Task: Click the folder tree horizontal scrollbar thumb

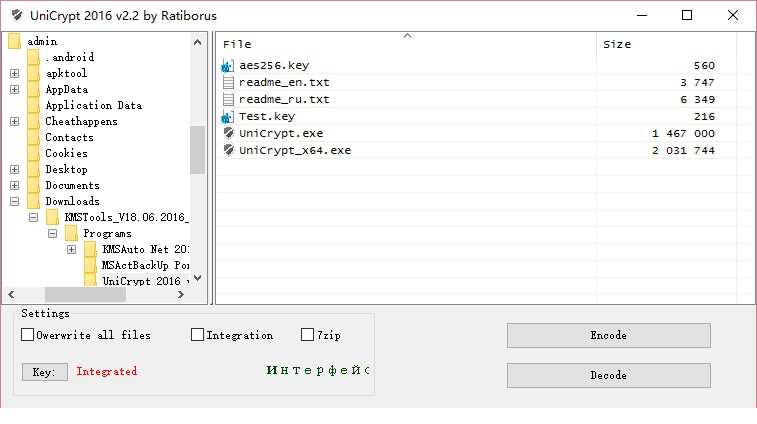Action: [85, 294]
